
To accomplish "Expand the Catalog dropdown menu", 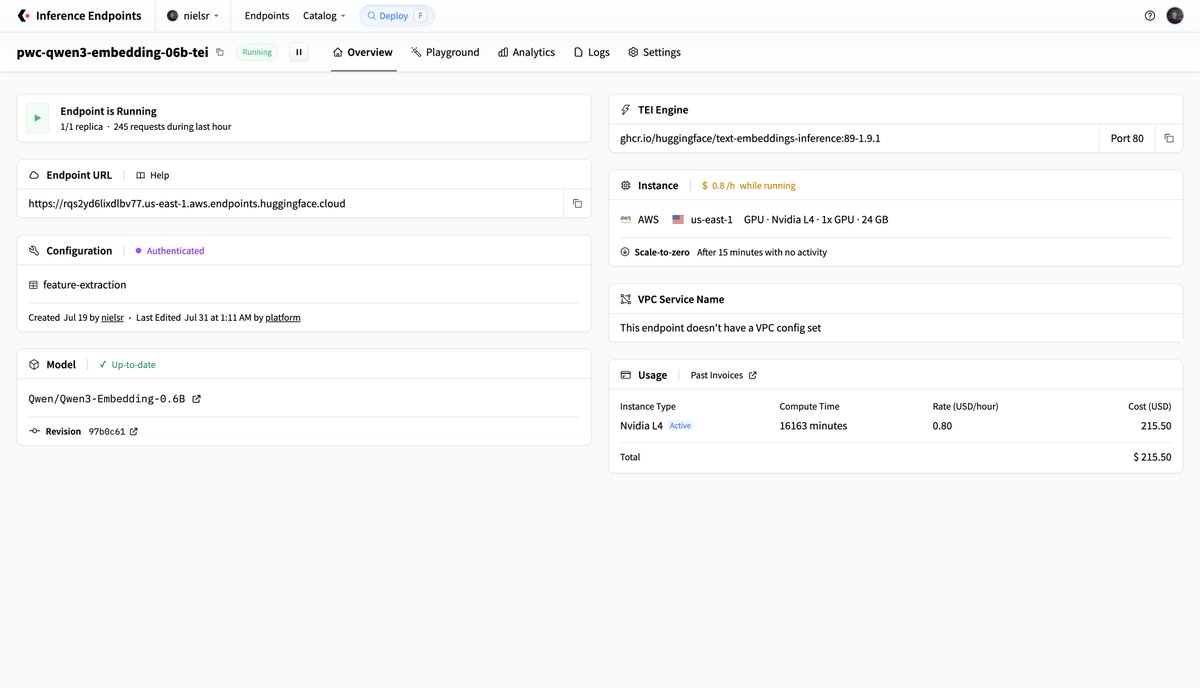I will (x=324, y=16).
